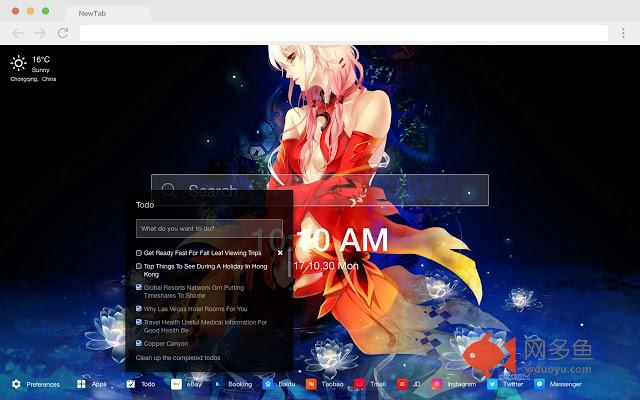Click the '17.10.30 Mon' date text
The height and width of the screenshot is (400, 640).
point(326,266)
